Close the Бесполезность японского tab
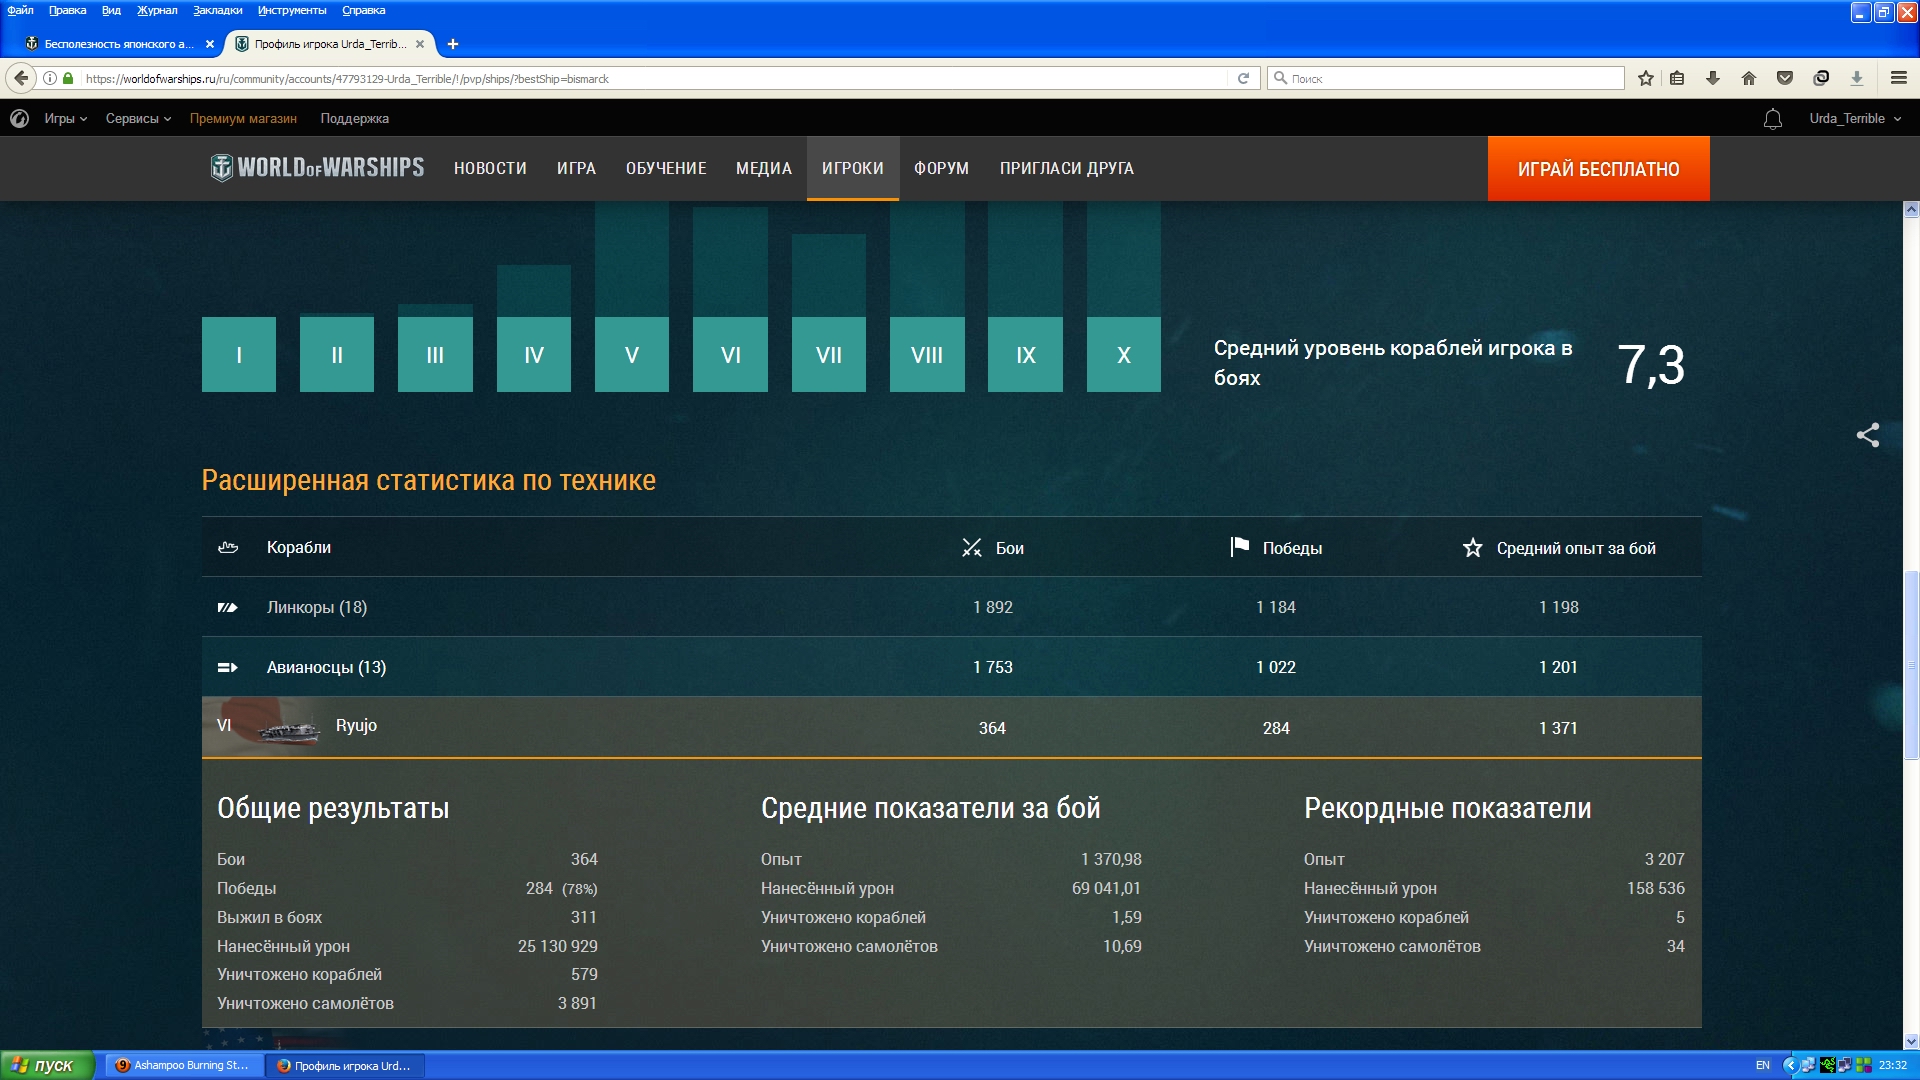The width and height of the screenshot is (1920, 1080). [210, 44]
